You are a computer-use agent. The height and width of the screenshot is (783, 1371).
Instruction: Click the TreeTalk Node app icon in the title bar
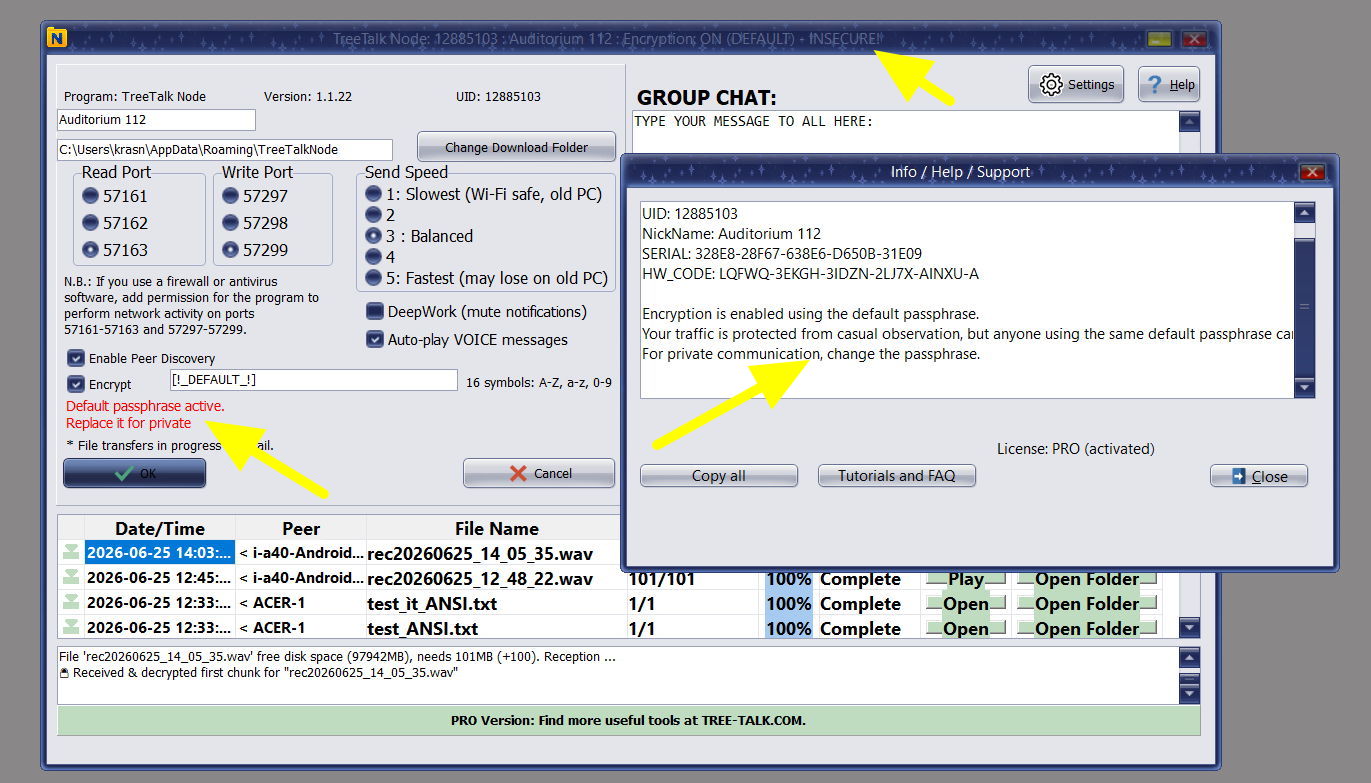pos(57,39)
